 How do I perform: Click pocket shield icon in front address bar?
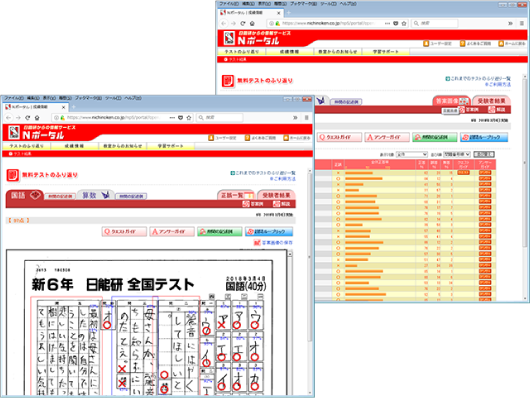(180, 118)
